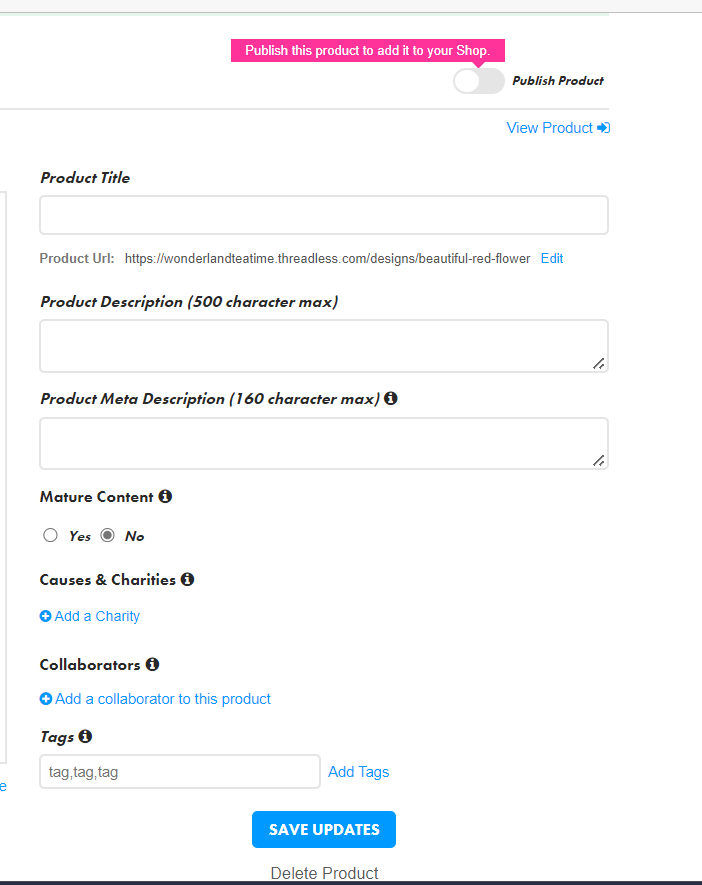Click the Collaborators info icon
702x885 pixels.
point(152,664)
